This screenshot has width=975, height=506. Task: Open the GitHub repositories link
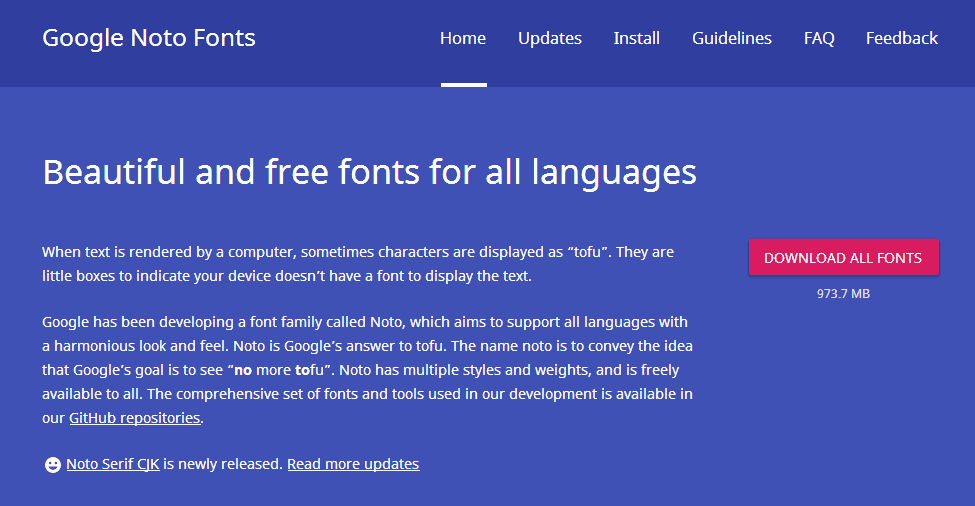pos(134,418)
